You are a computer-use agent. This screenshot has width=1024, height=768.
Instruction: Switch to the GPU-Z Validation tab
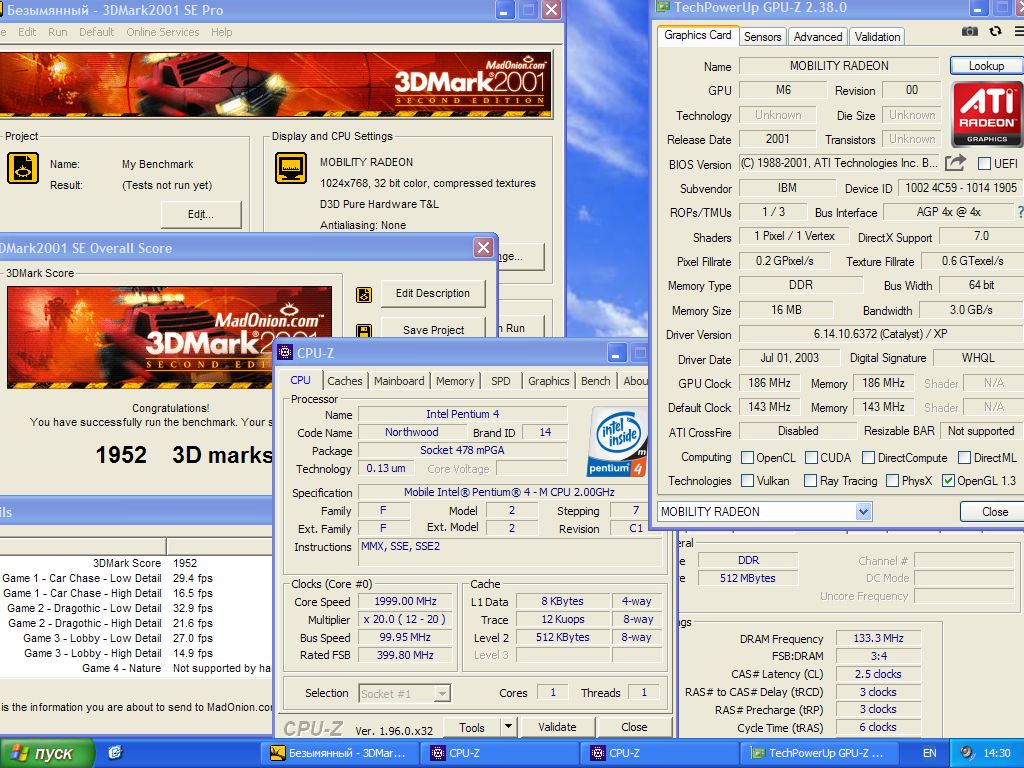point(877,37)
